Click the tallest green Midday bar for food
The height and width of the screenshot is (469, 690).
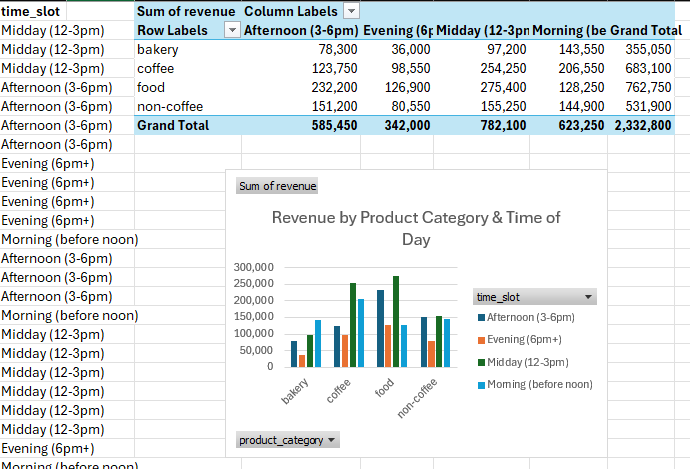pyautogui.click(x=395, y=320)
